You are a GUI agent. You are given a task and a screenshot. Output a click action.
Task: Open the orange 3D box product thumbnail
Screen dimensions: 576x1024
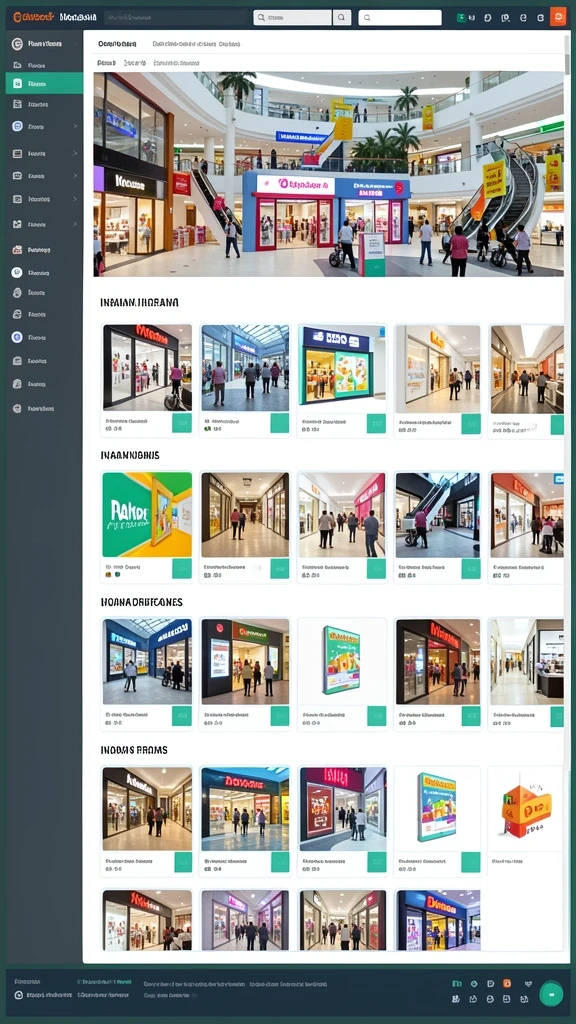click(526, 808)
